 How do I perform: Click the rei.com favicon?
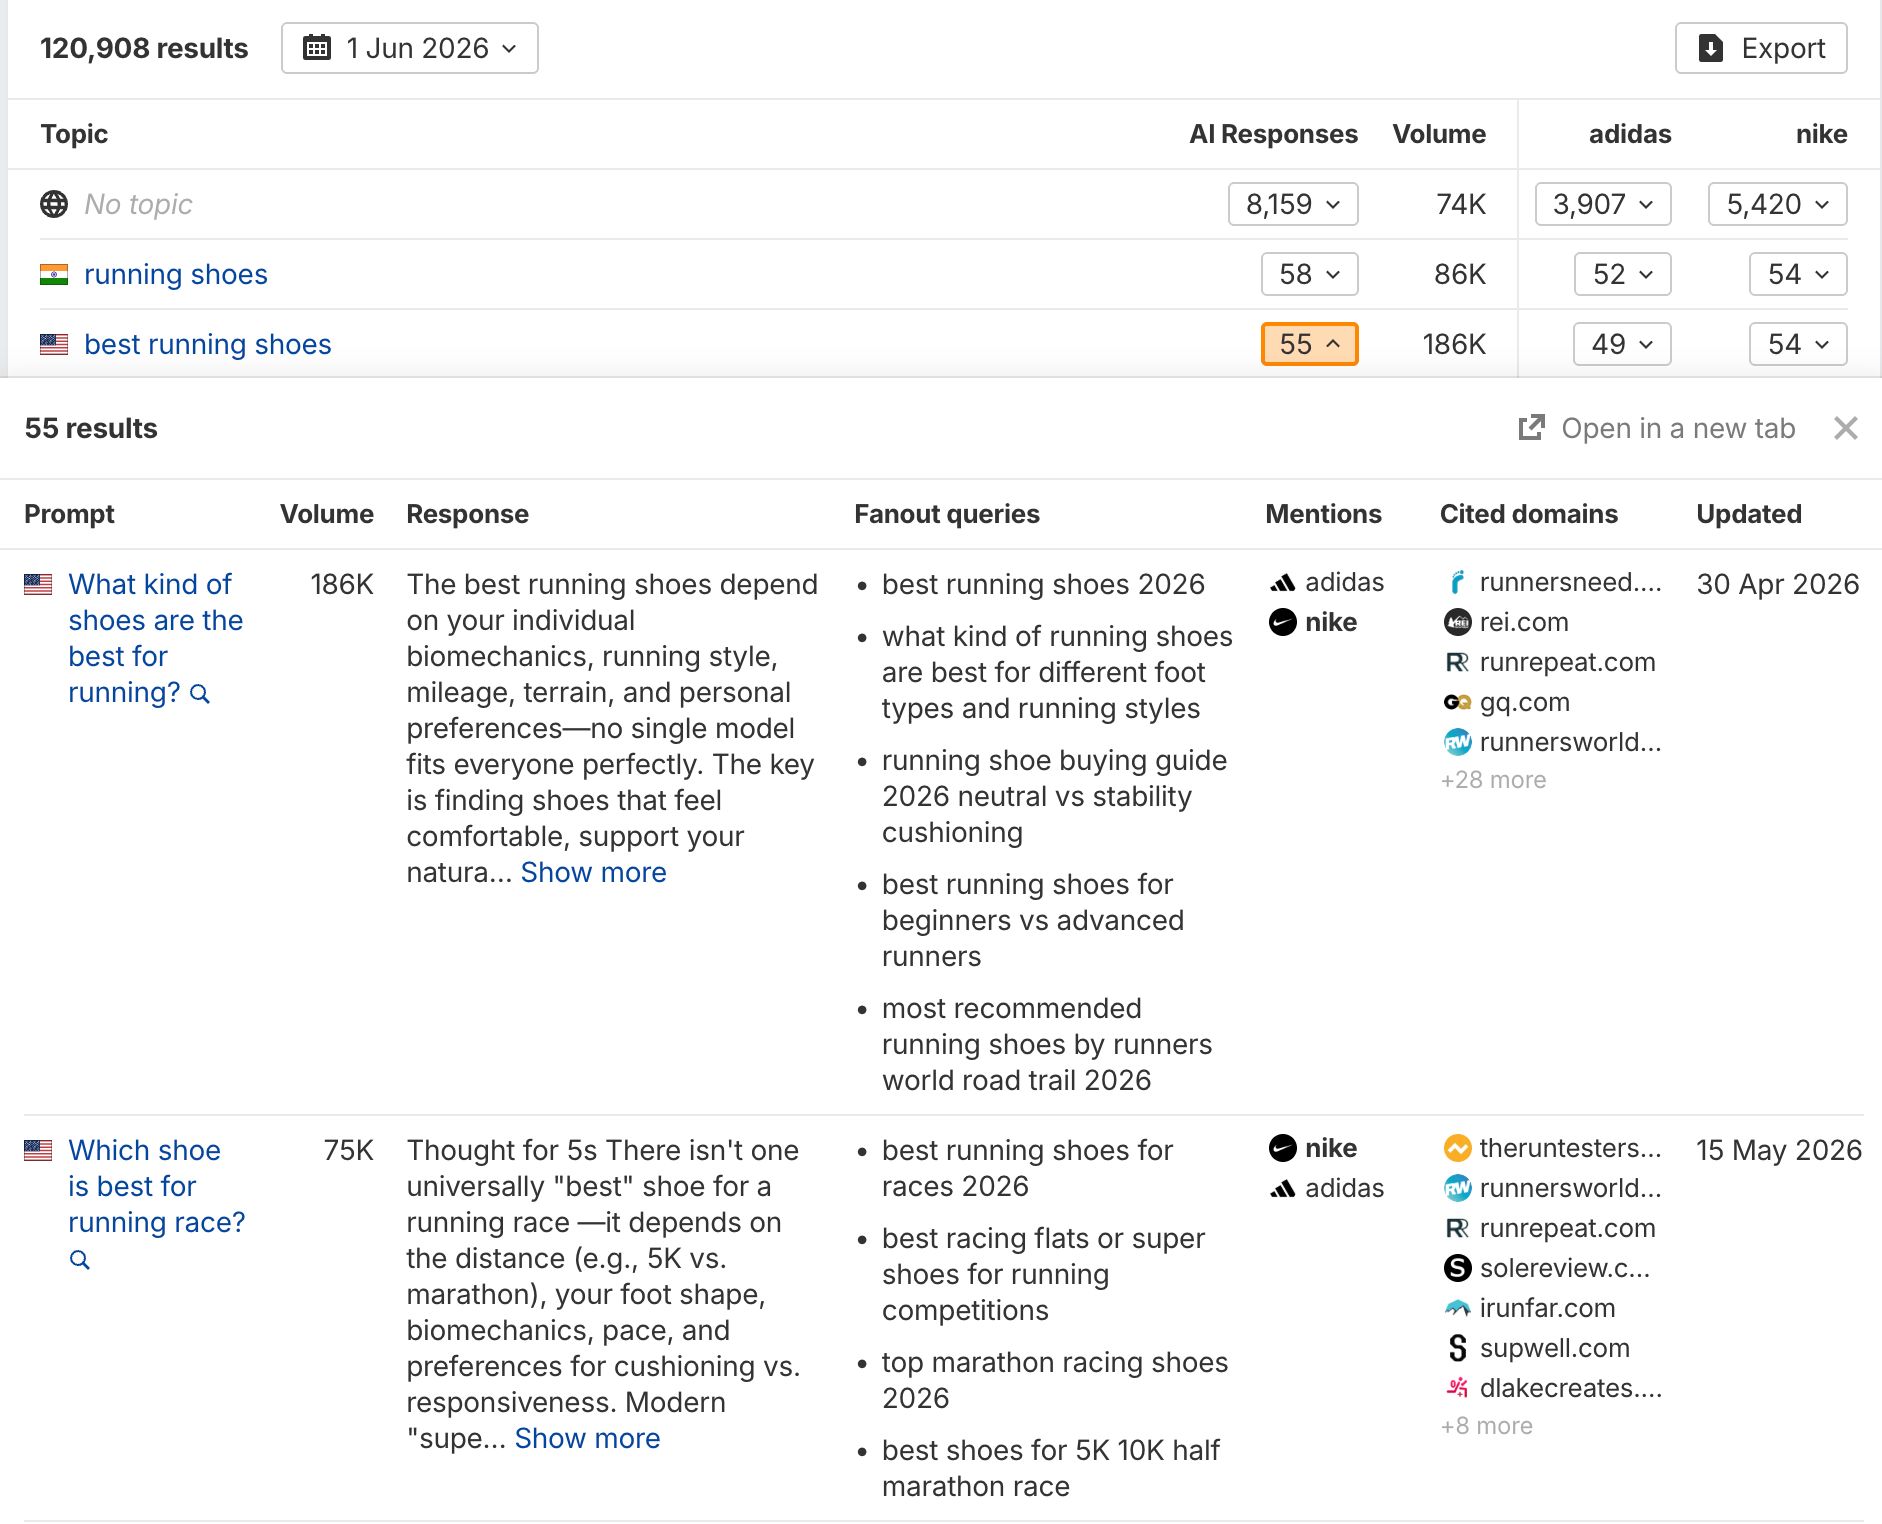click(x=1458, y=622)
